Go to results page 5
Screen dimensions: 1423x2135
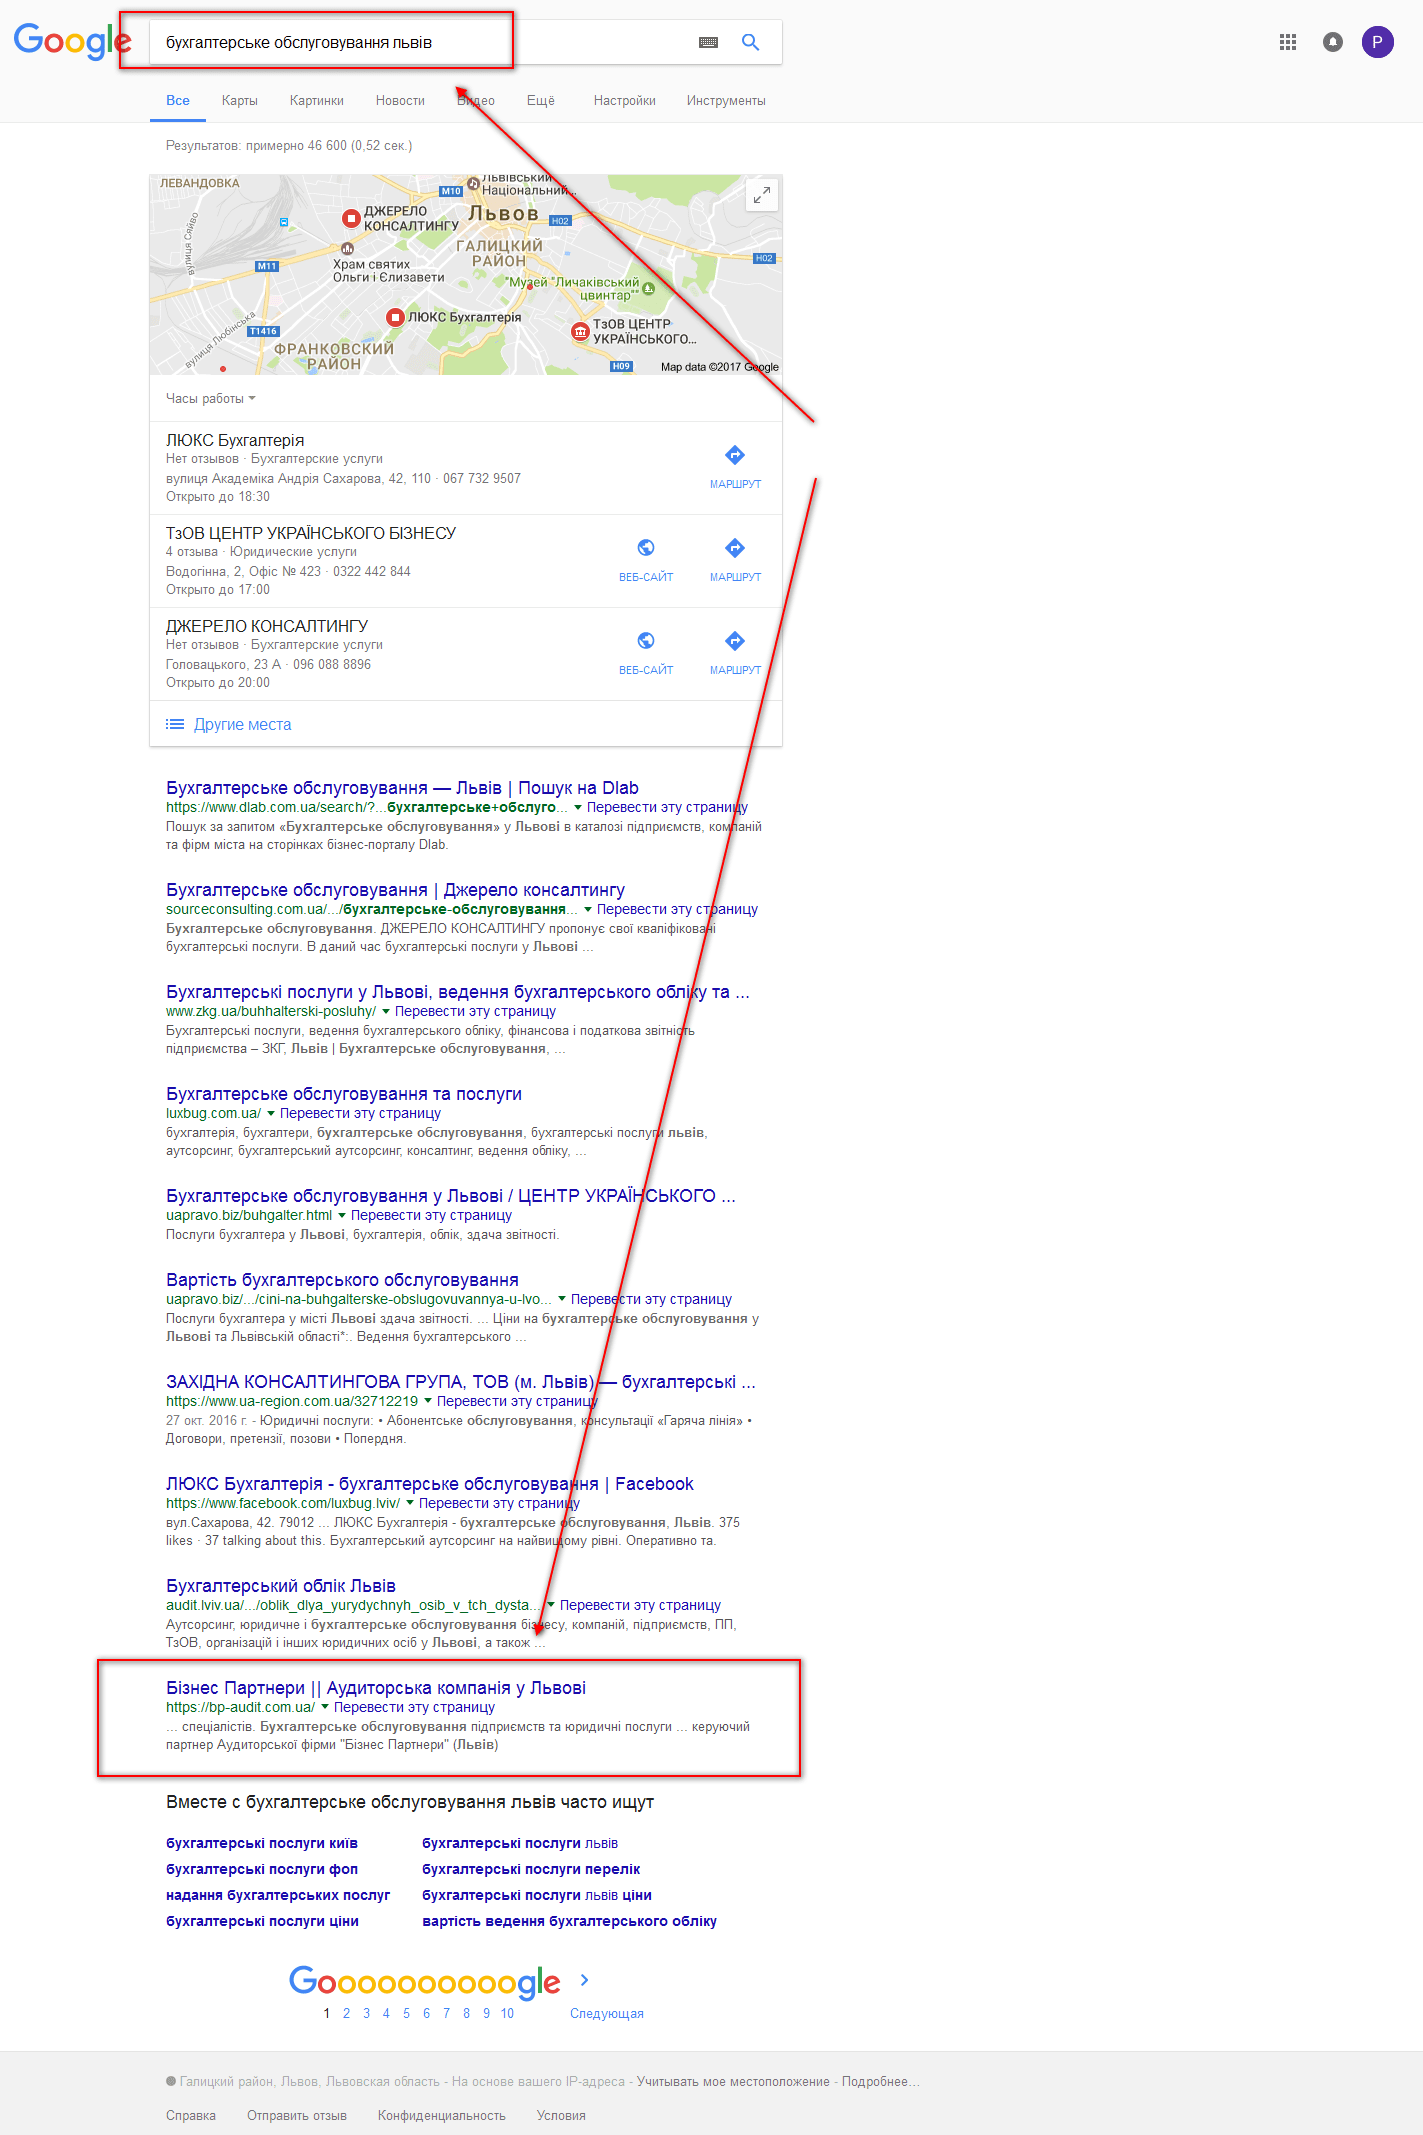tap(406, 2013)
